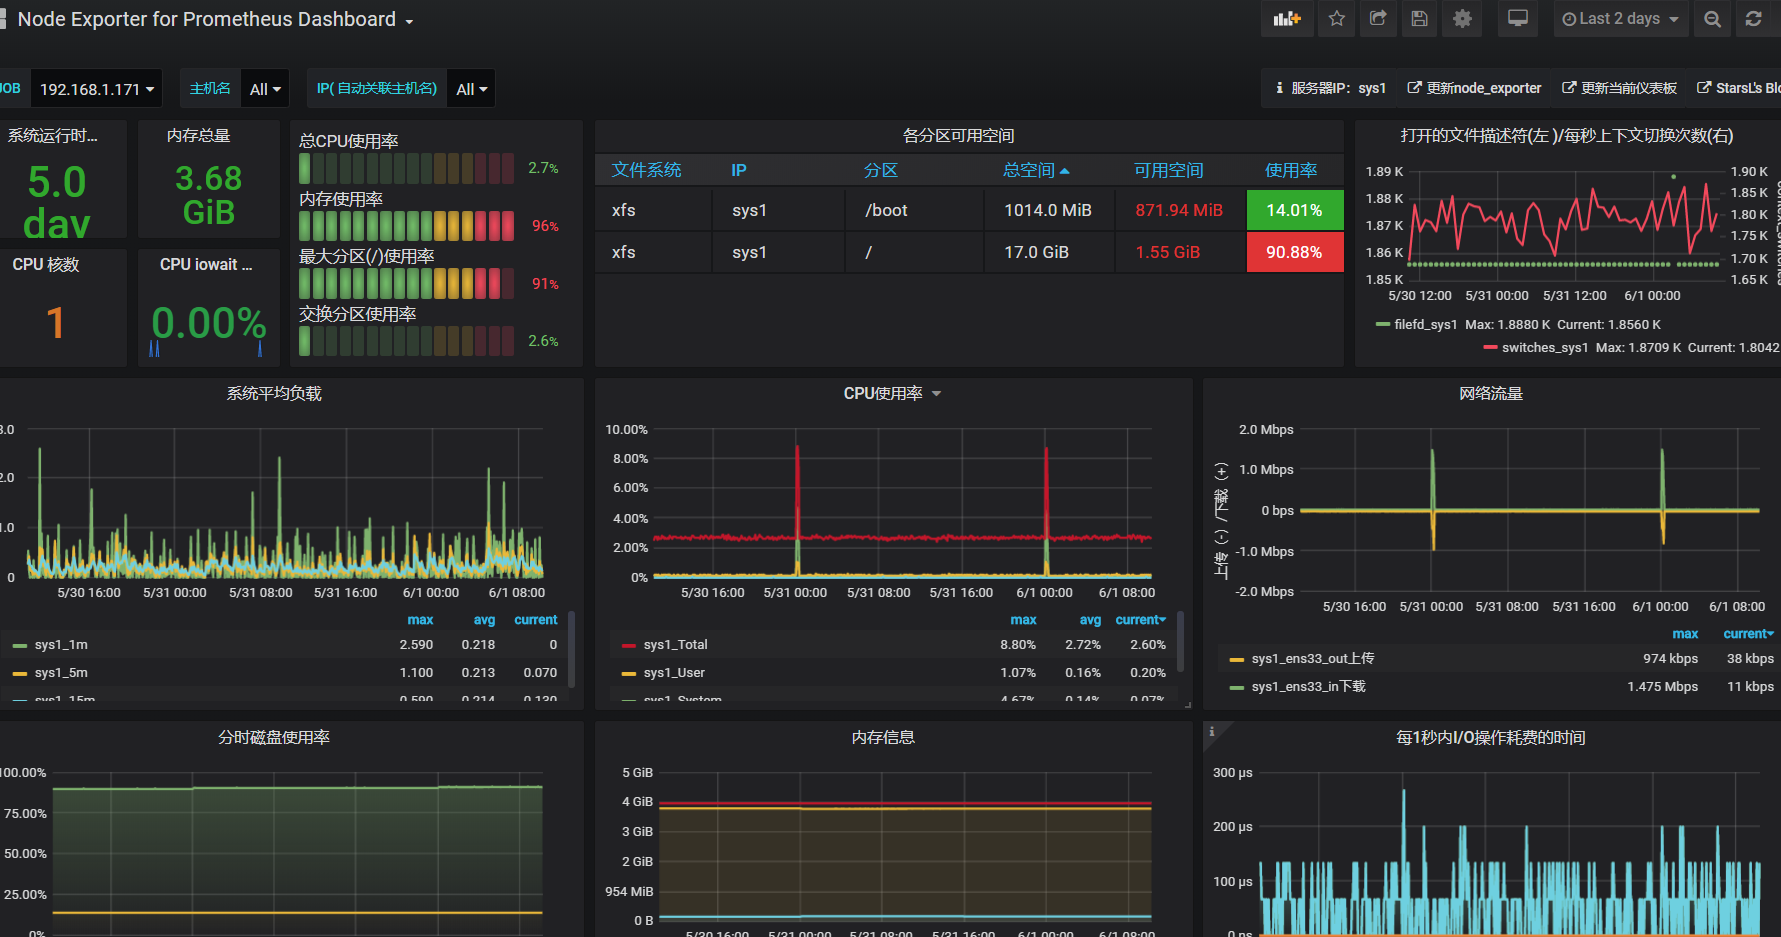
Task: Click the 3.68 GiB memory total value
Action: (x=208, y=194)
